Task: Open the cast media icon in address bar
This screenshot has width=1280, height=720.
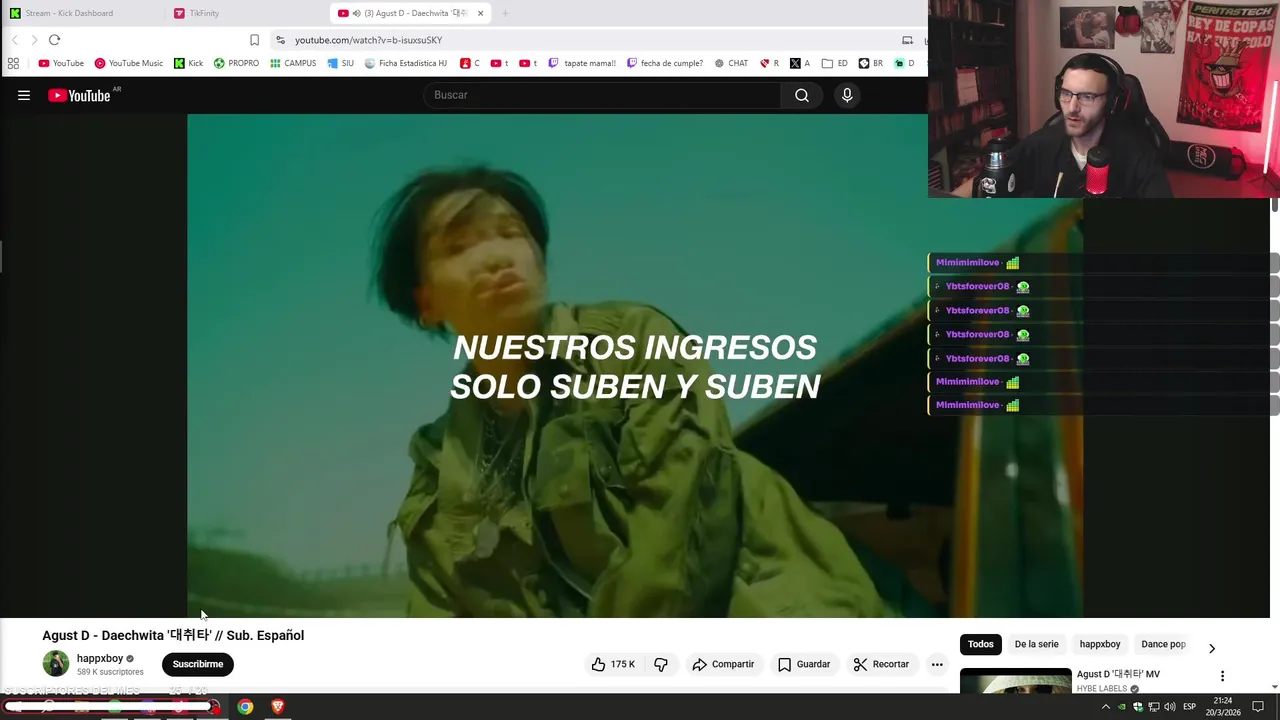Action: pyautogui.click(x=907, y=40)
